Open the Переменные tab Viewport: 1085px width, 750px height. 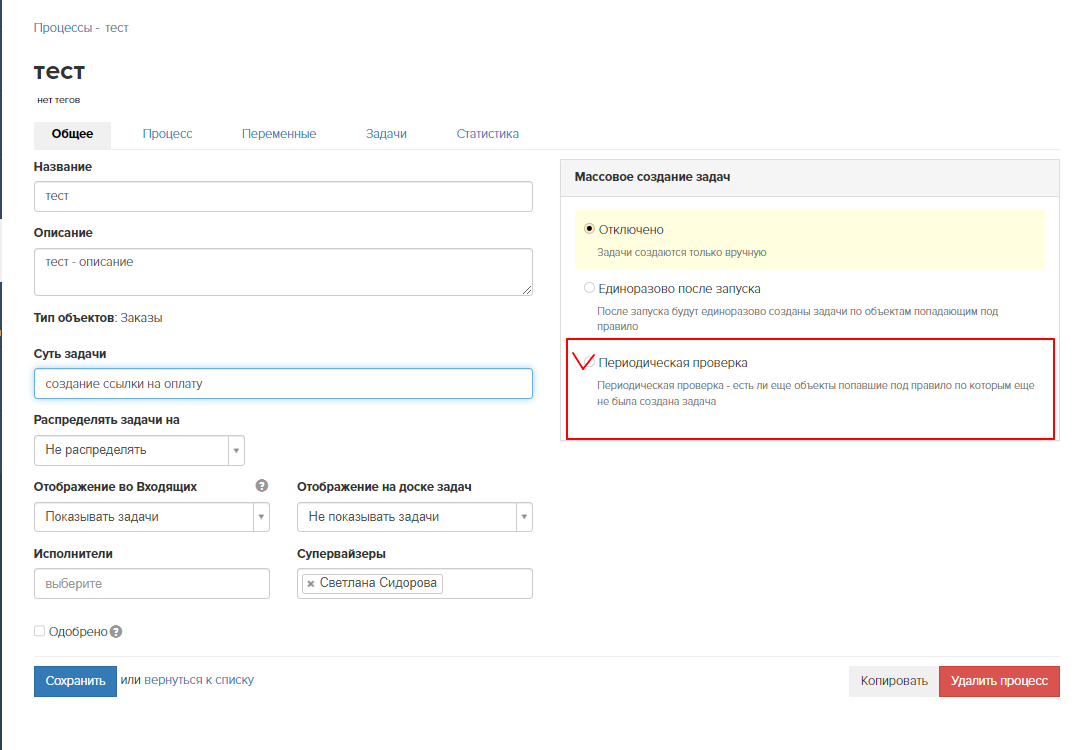(x=279, y=134)
